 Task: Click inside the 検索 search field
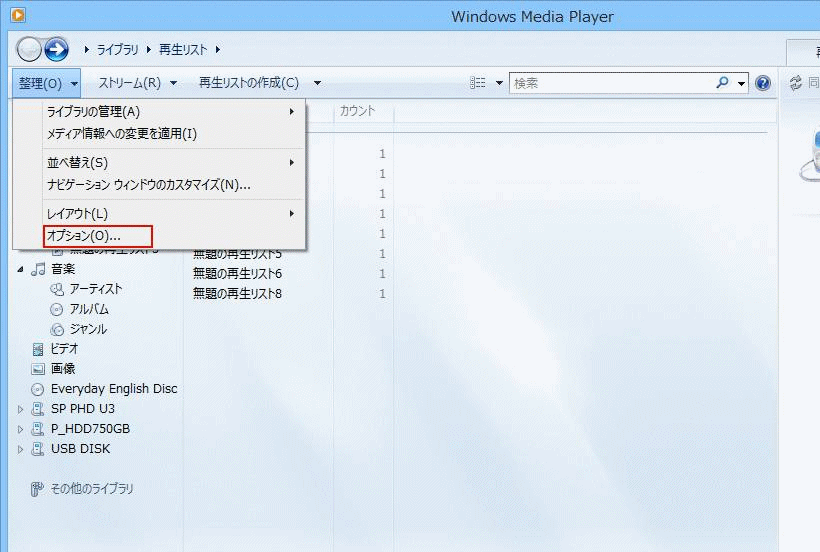tap(612, 83)
